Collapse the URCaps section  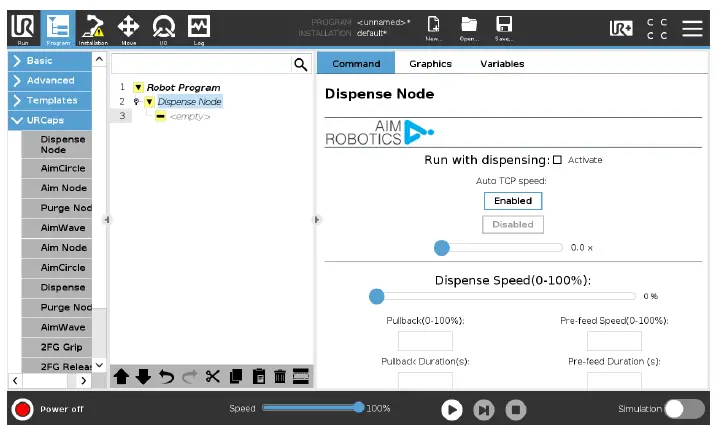(50, 121)
